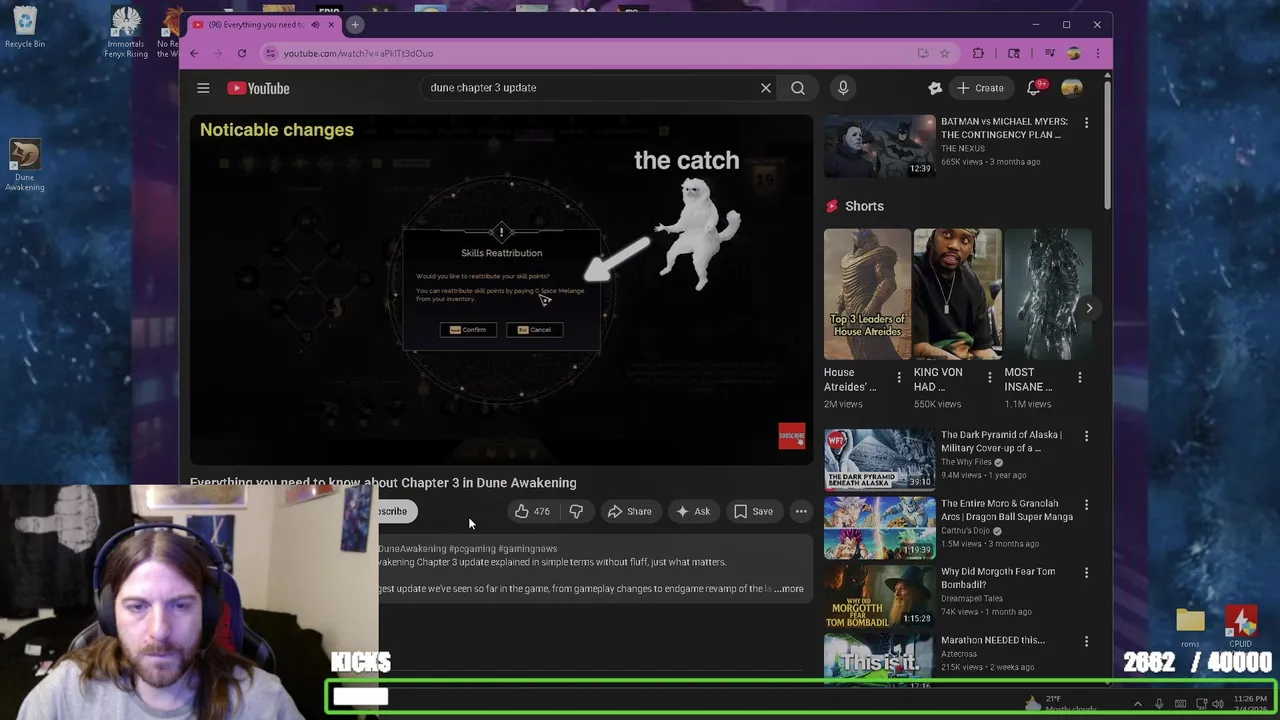Bookmark this page with the star icon
The image size is (1280, 720).
click(944, 53)
